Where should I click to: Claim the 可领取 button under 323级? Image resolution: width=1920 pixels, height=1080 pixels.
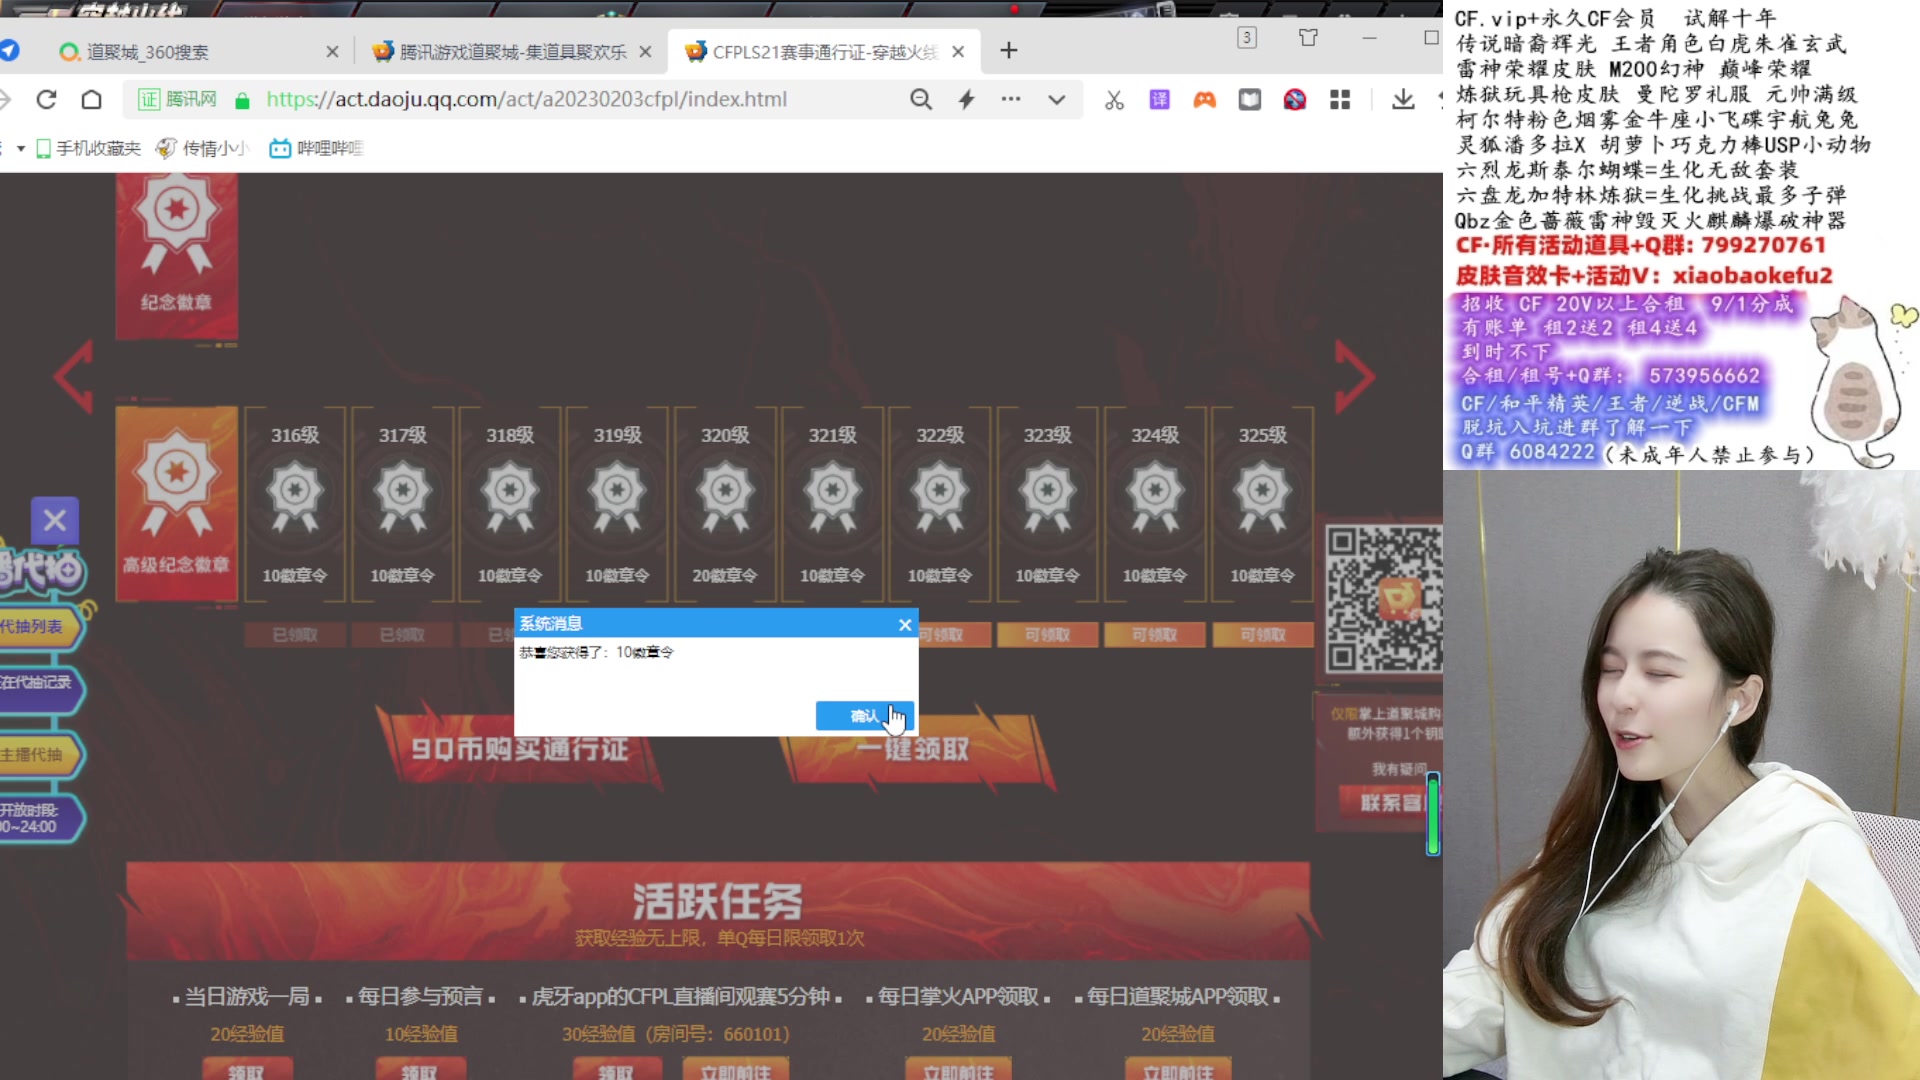(x=1047, y=635)
